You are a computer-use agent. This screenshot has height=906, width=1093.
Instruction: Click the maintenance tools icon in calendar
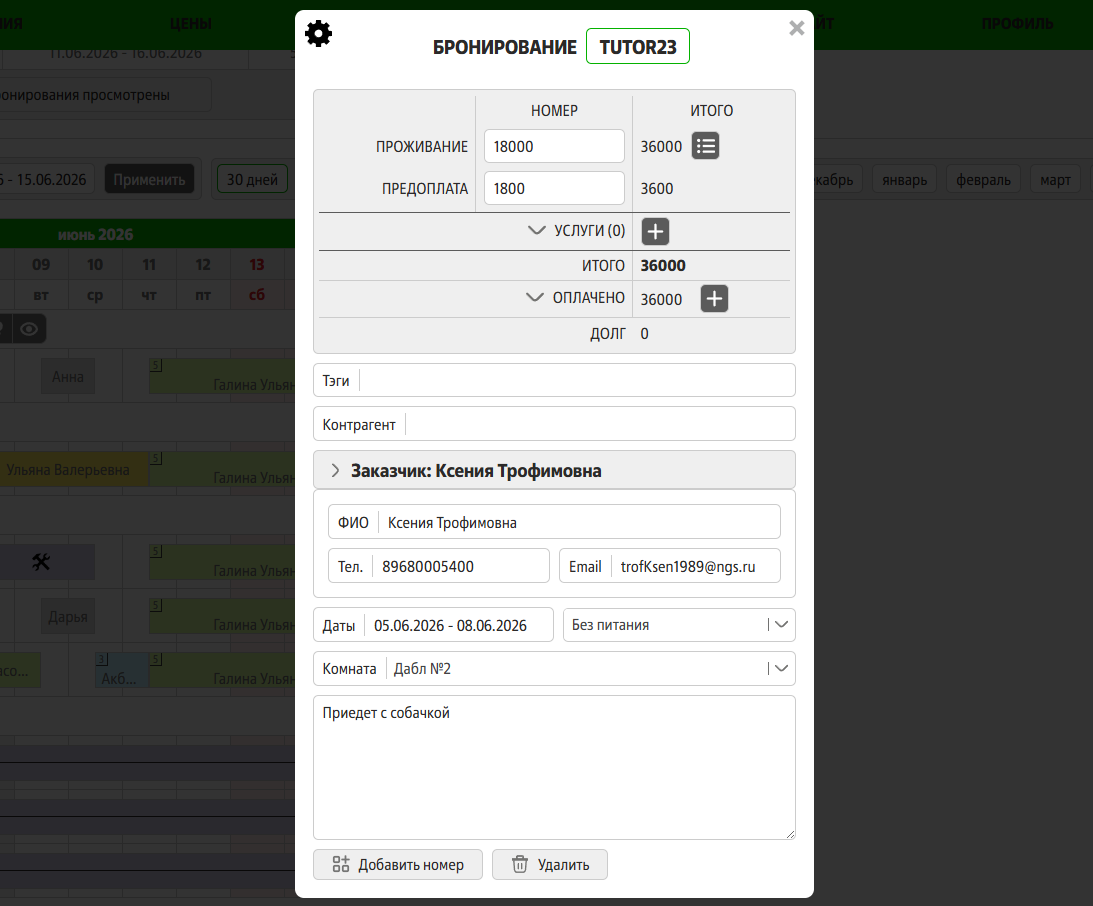click(41, 562)
